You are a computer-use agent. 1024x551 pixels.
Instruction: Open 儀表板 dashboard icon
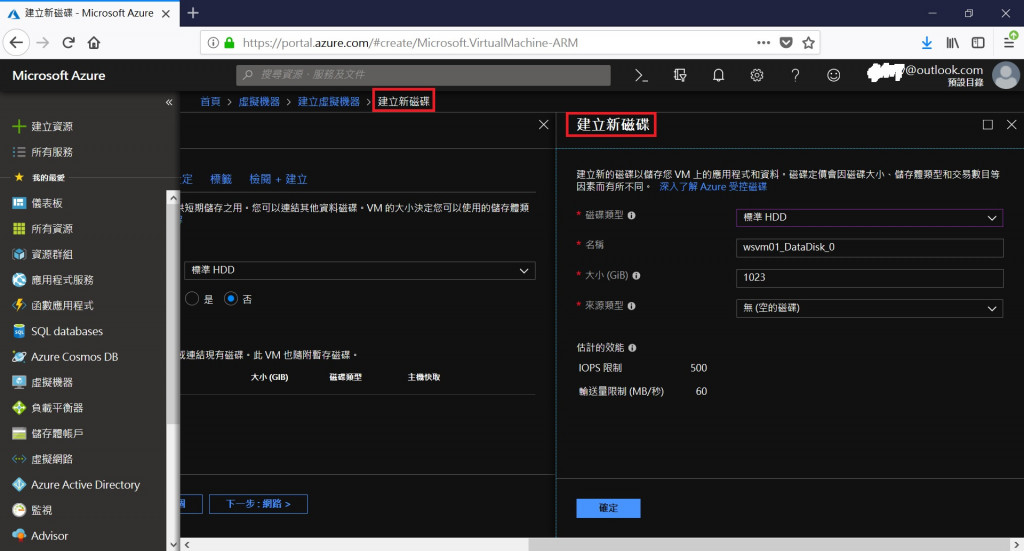[x=19, y=203]
